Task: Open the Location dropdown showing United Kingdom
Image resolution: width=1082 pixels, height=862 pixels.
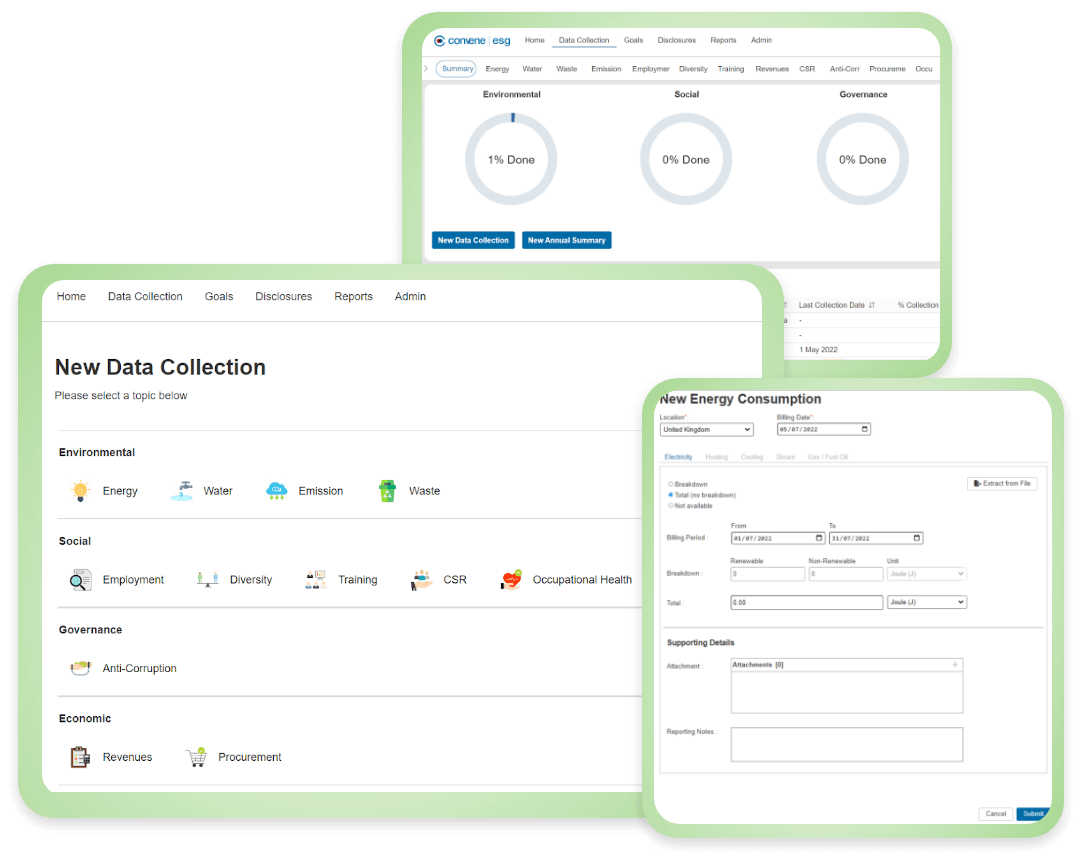Action: coord(706,429)
